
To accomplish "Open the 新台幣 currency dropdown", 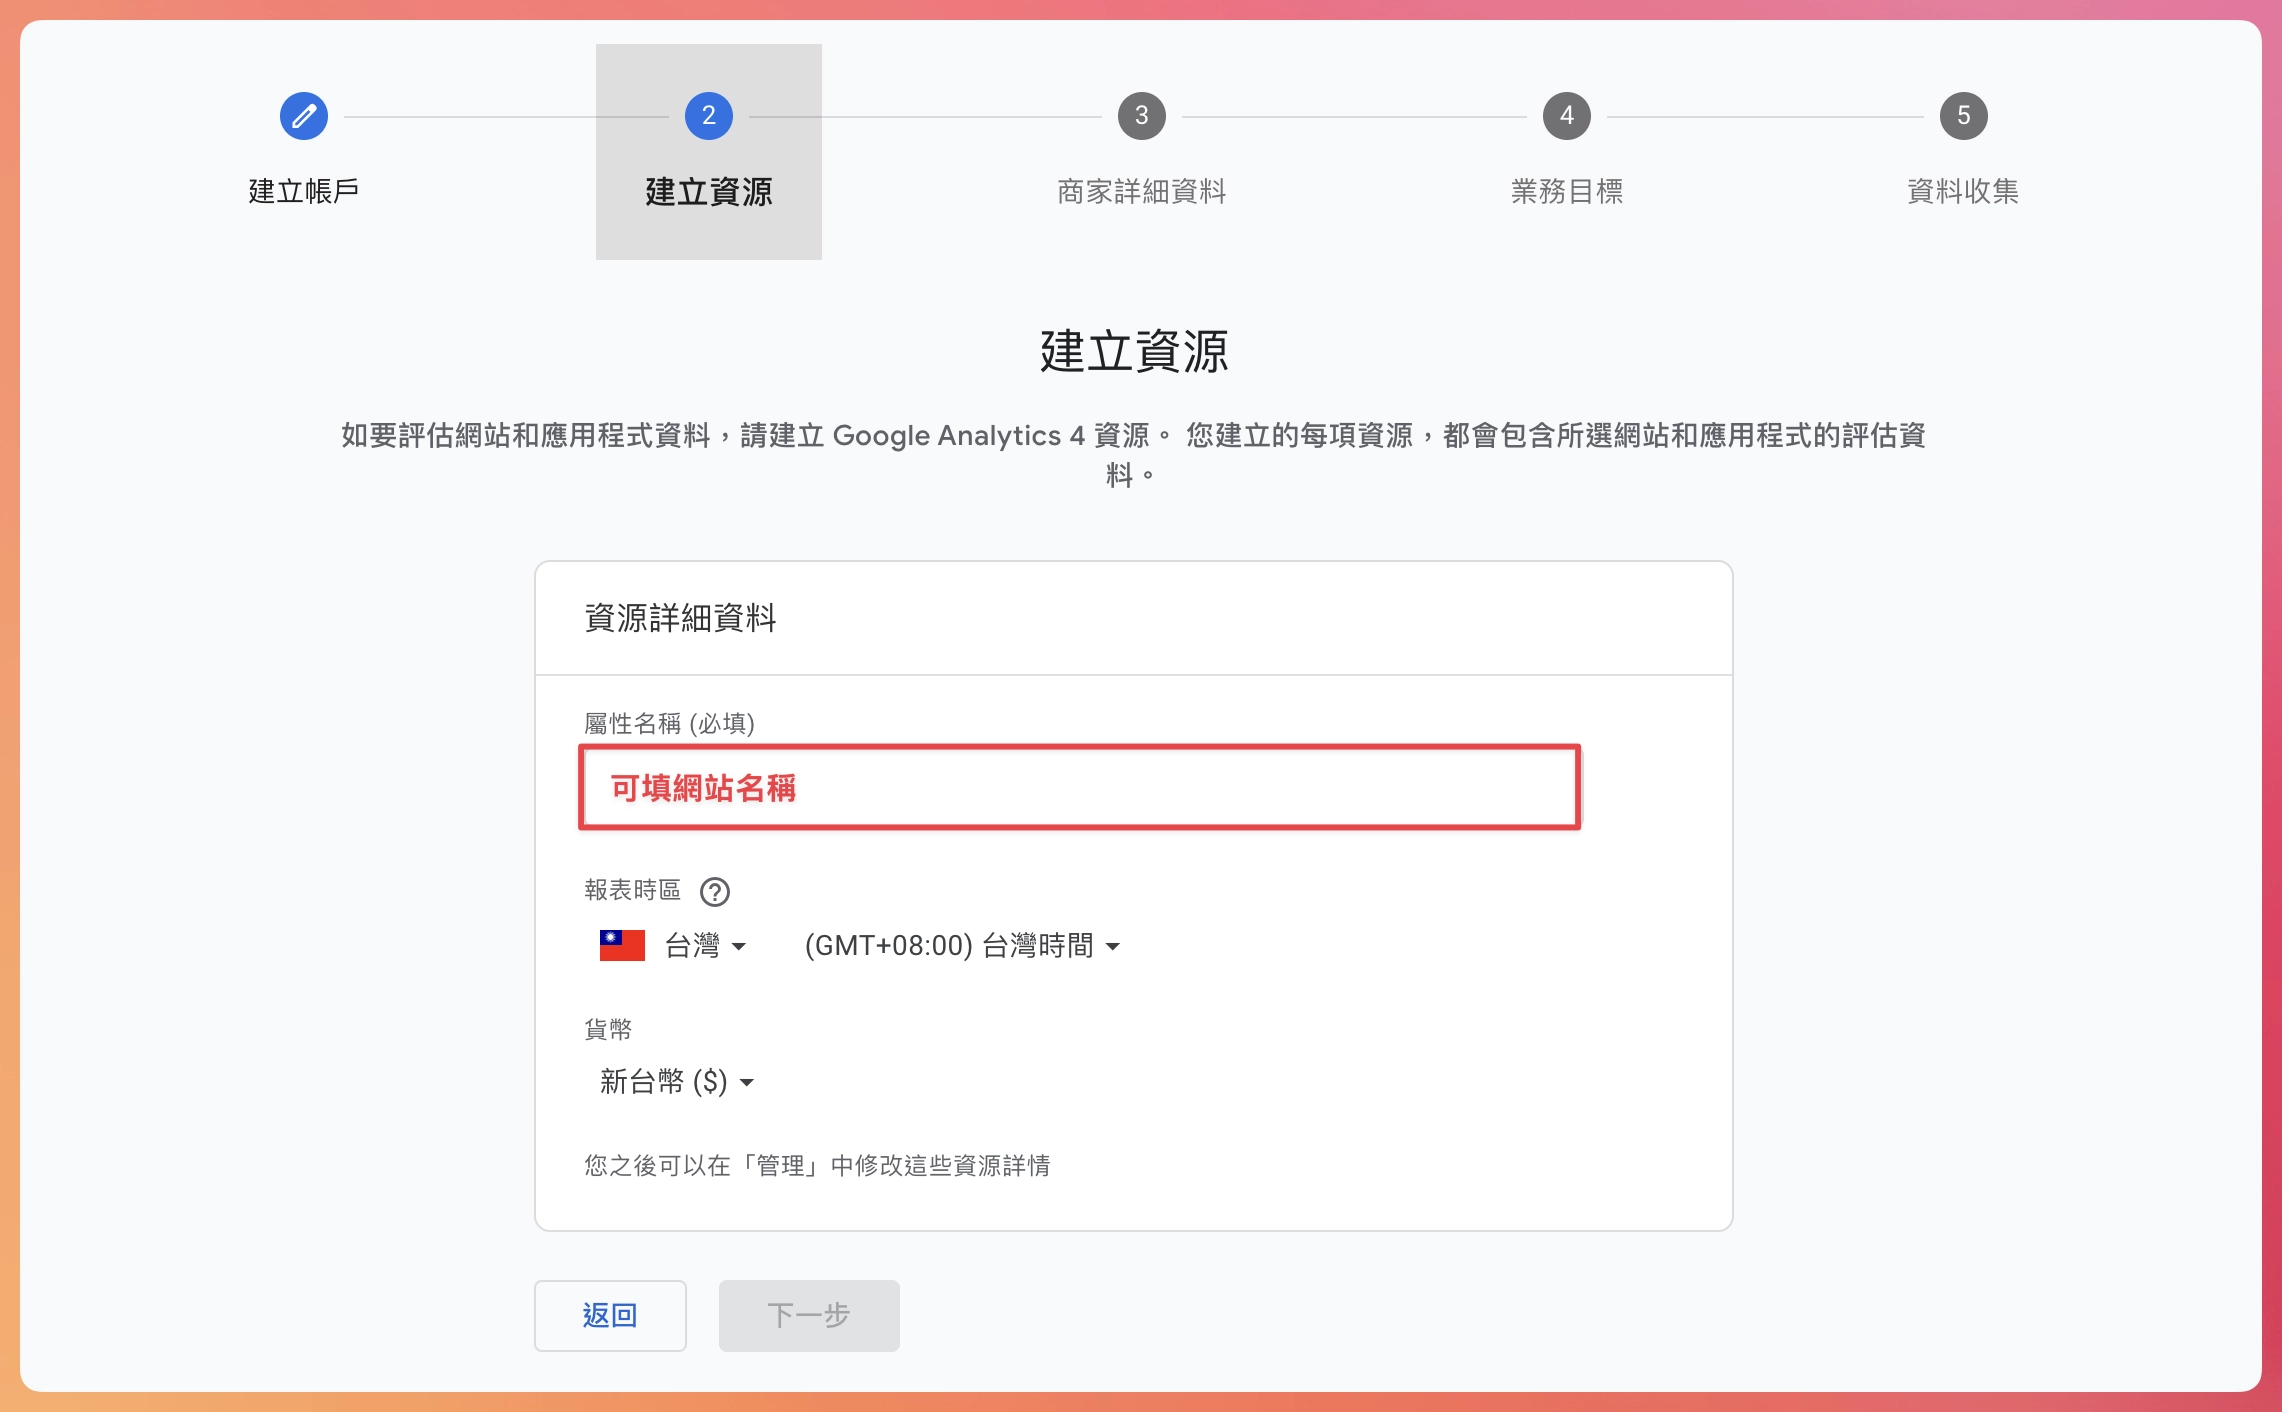I will pyautogui.click(x=676, y=1081).
